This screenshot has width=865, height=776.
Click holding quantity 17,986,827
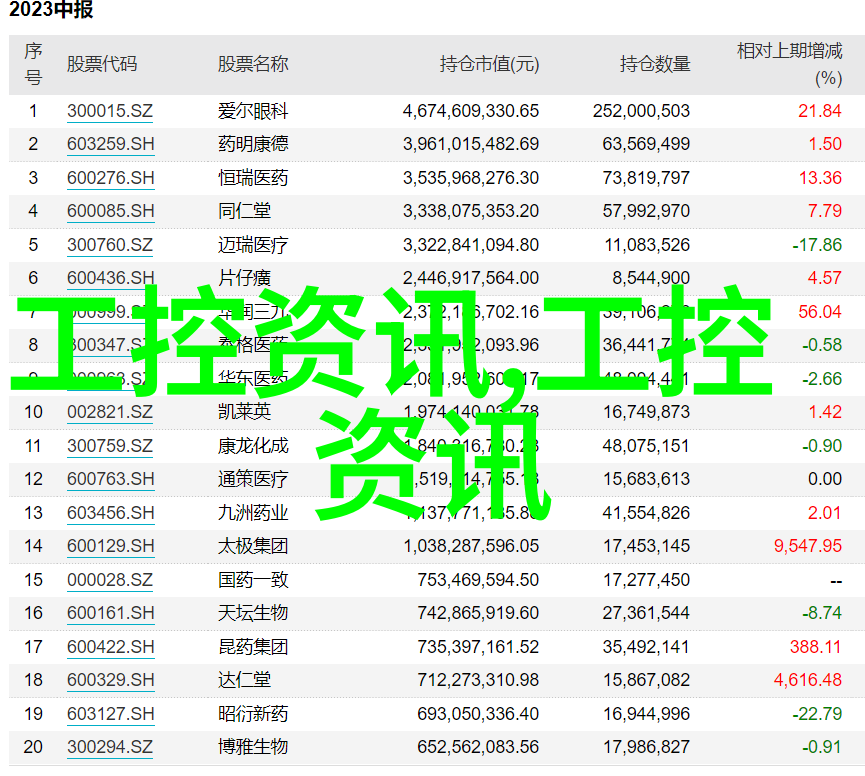(x=646, y=747)
